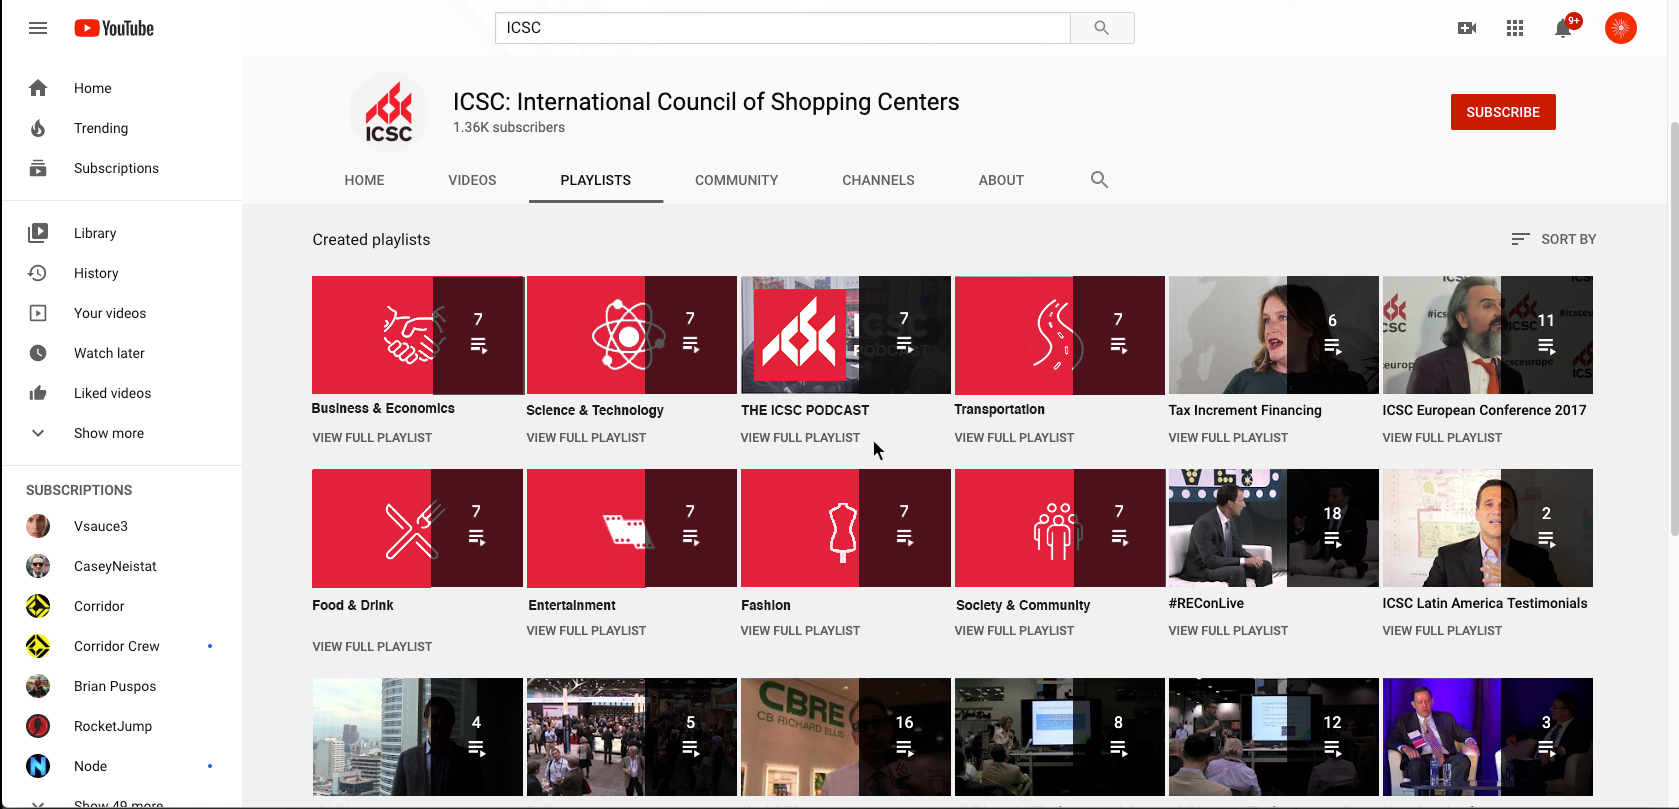View full playlist for Food & Drink
The height and width of the screenshot is (809, 1679).
coord(372,647)
